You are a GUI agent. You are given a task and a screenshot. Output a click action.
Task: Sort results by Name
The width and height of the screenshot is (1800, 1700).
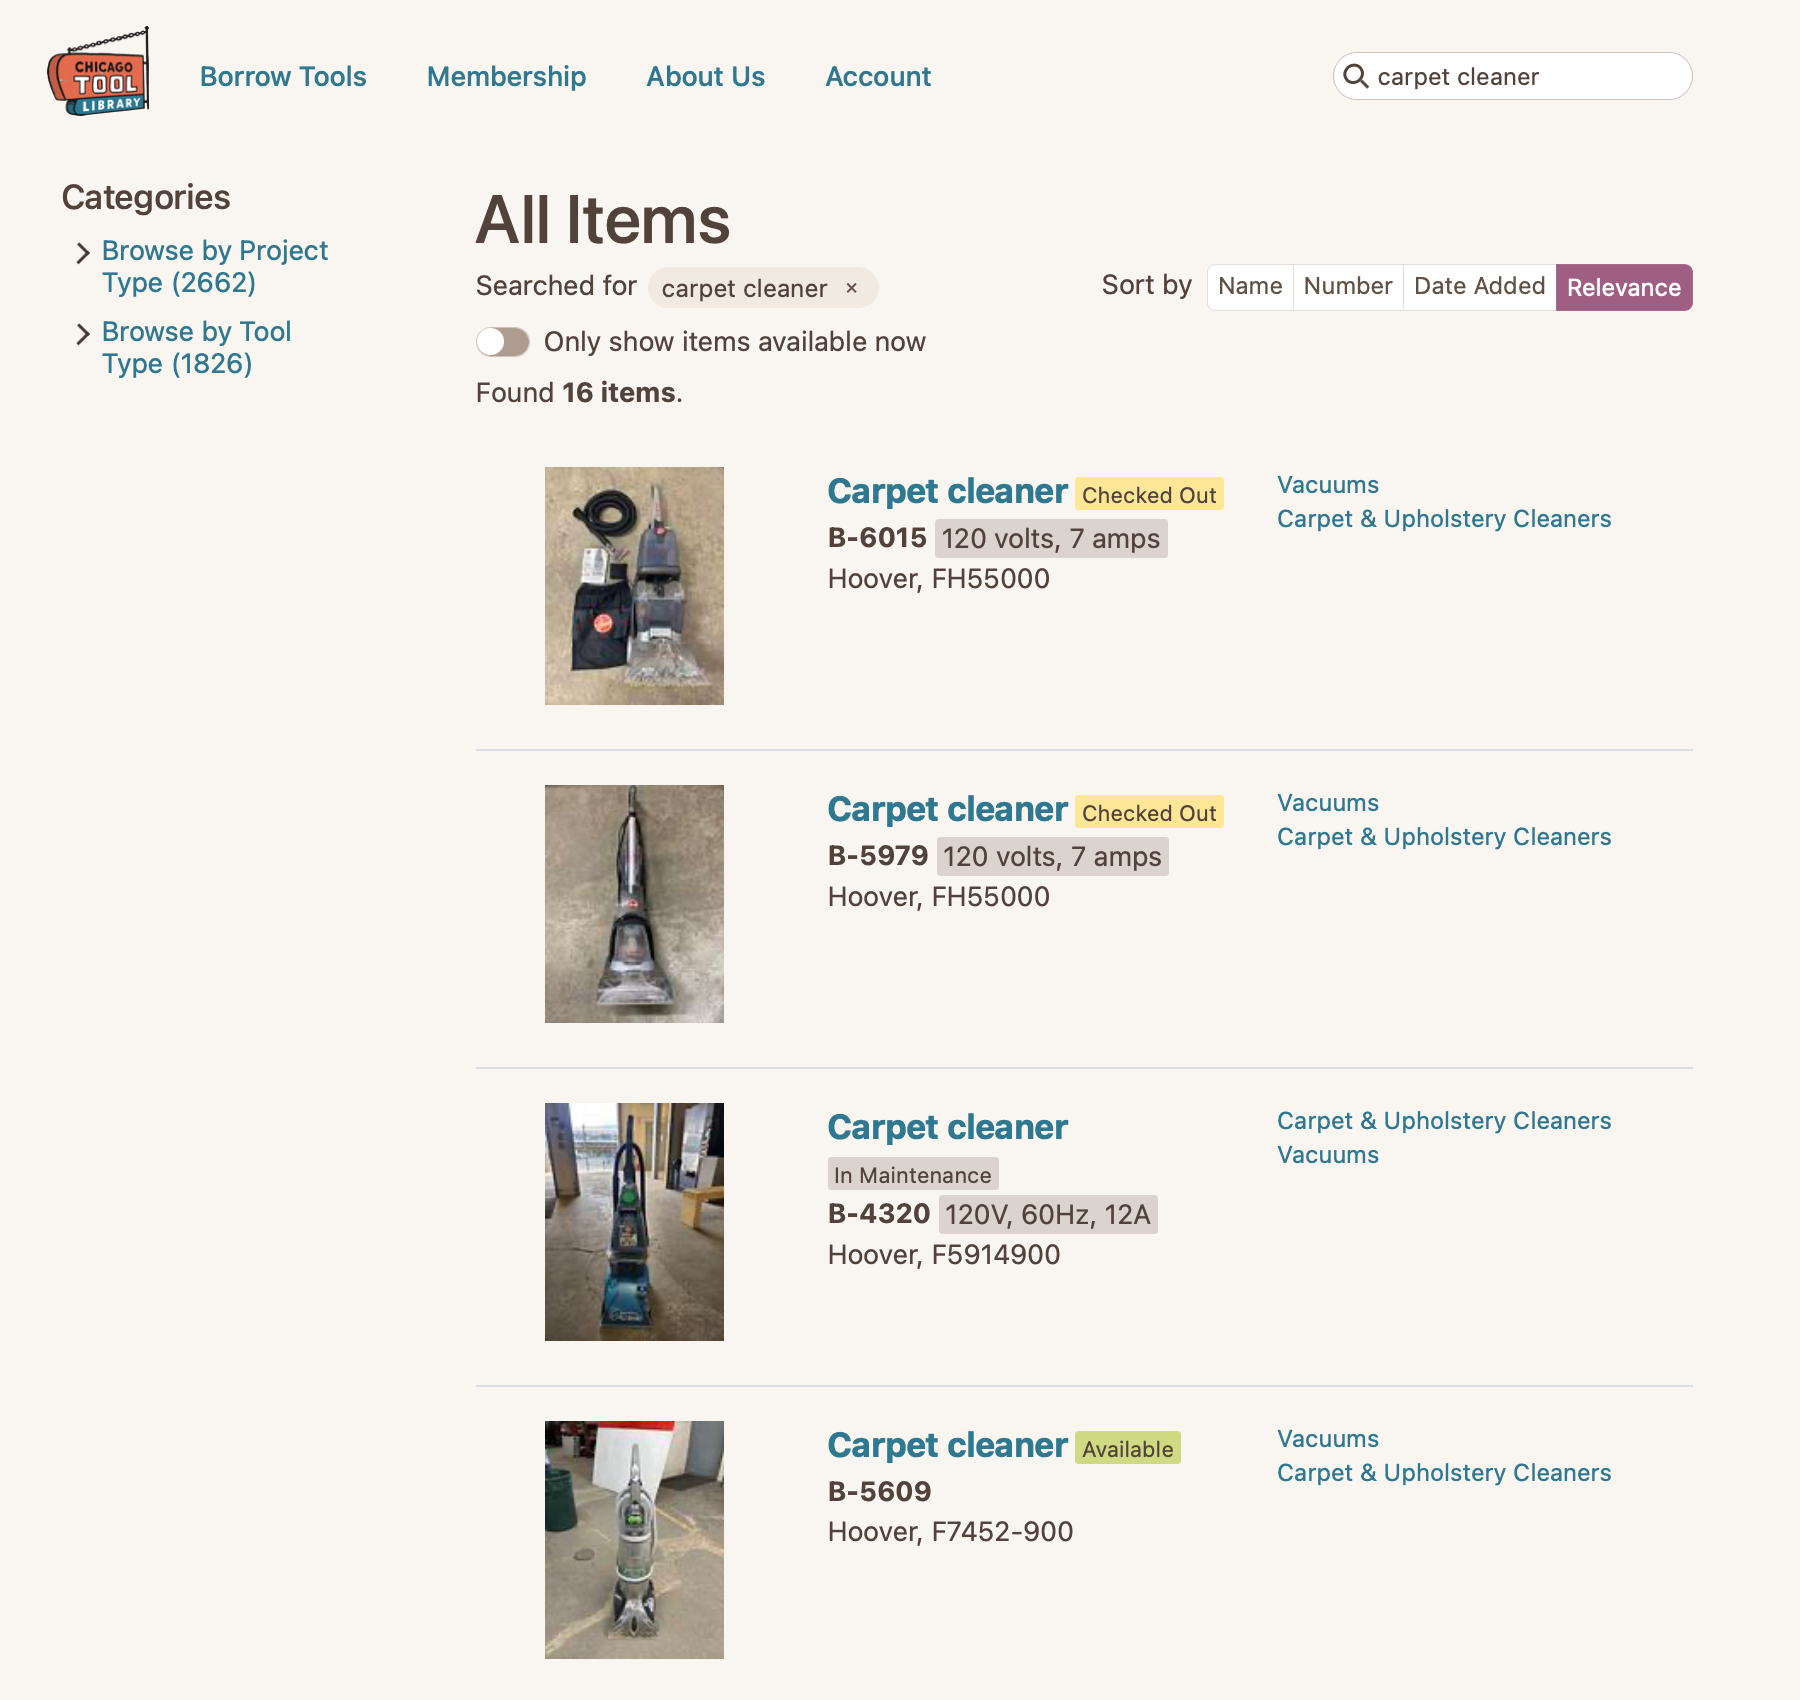pos(1250,287)
